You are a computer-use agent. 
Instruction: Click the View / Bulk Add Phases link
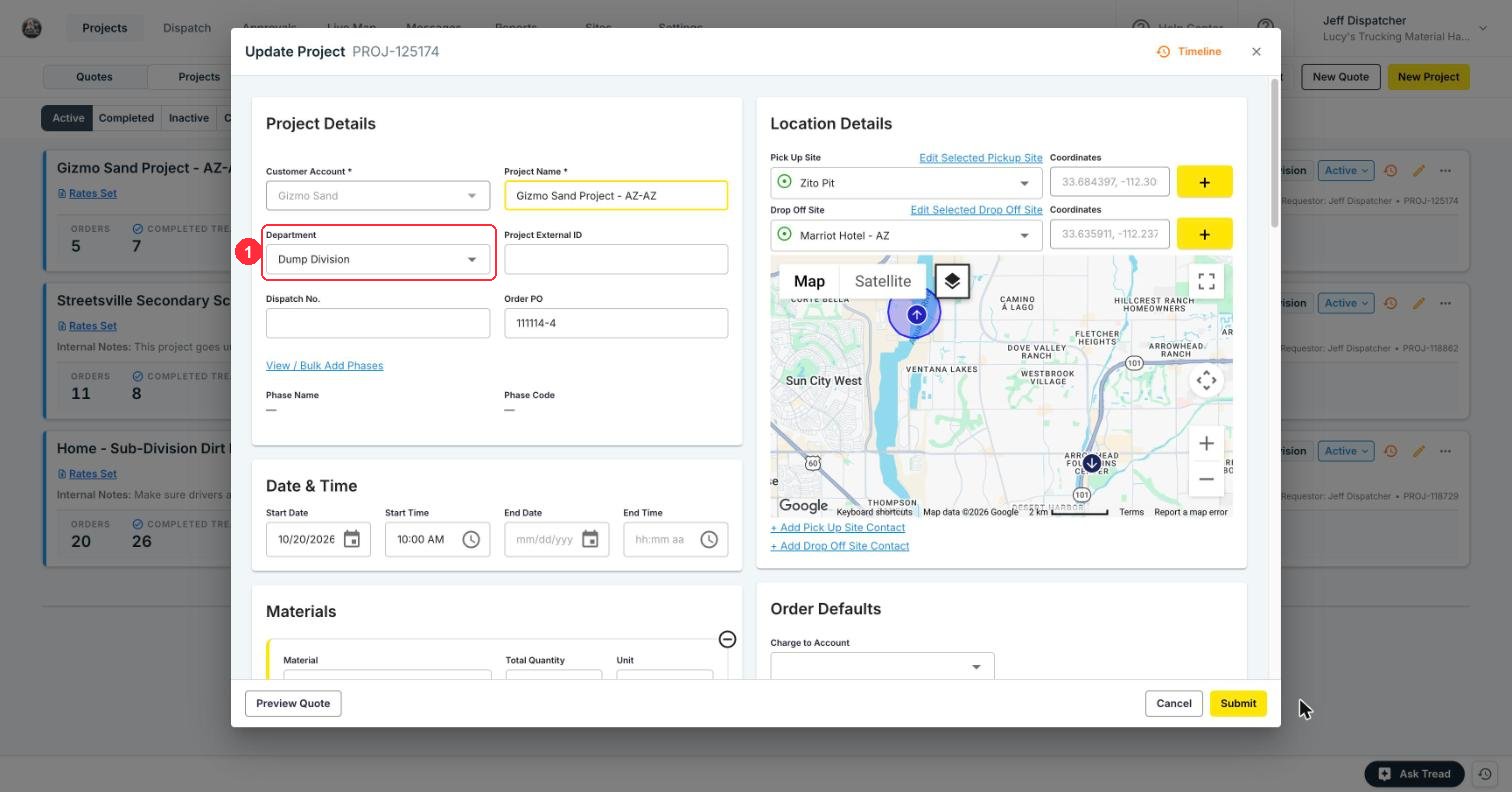324,365
